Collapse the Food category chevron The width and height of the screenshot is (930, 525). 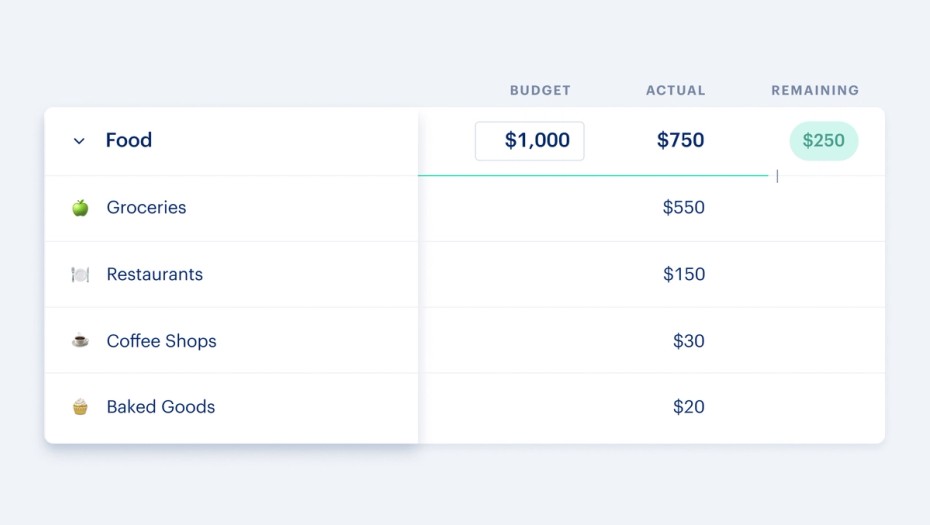[x=79, y=141]
